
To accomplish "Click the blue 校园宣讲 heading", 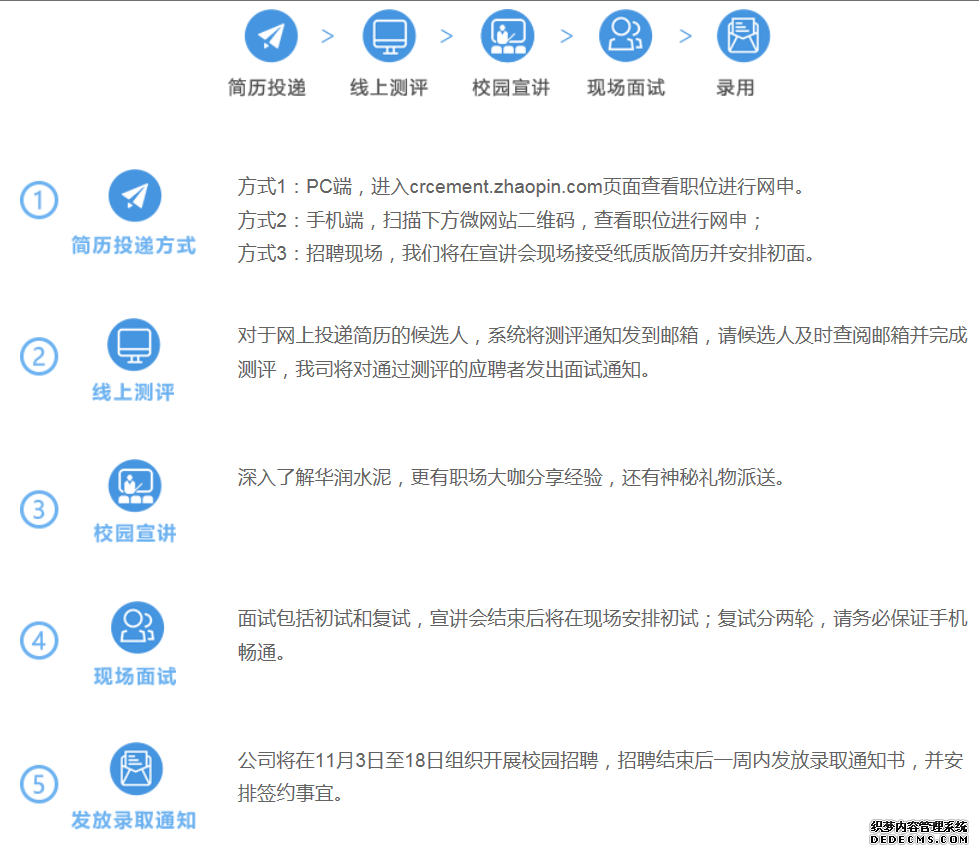I will (x=135, y=533).
